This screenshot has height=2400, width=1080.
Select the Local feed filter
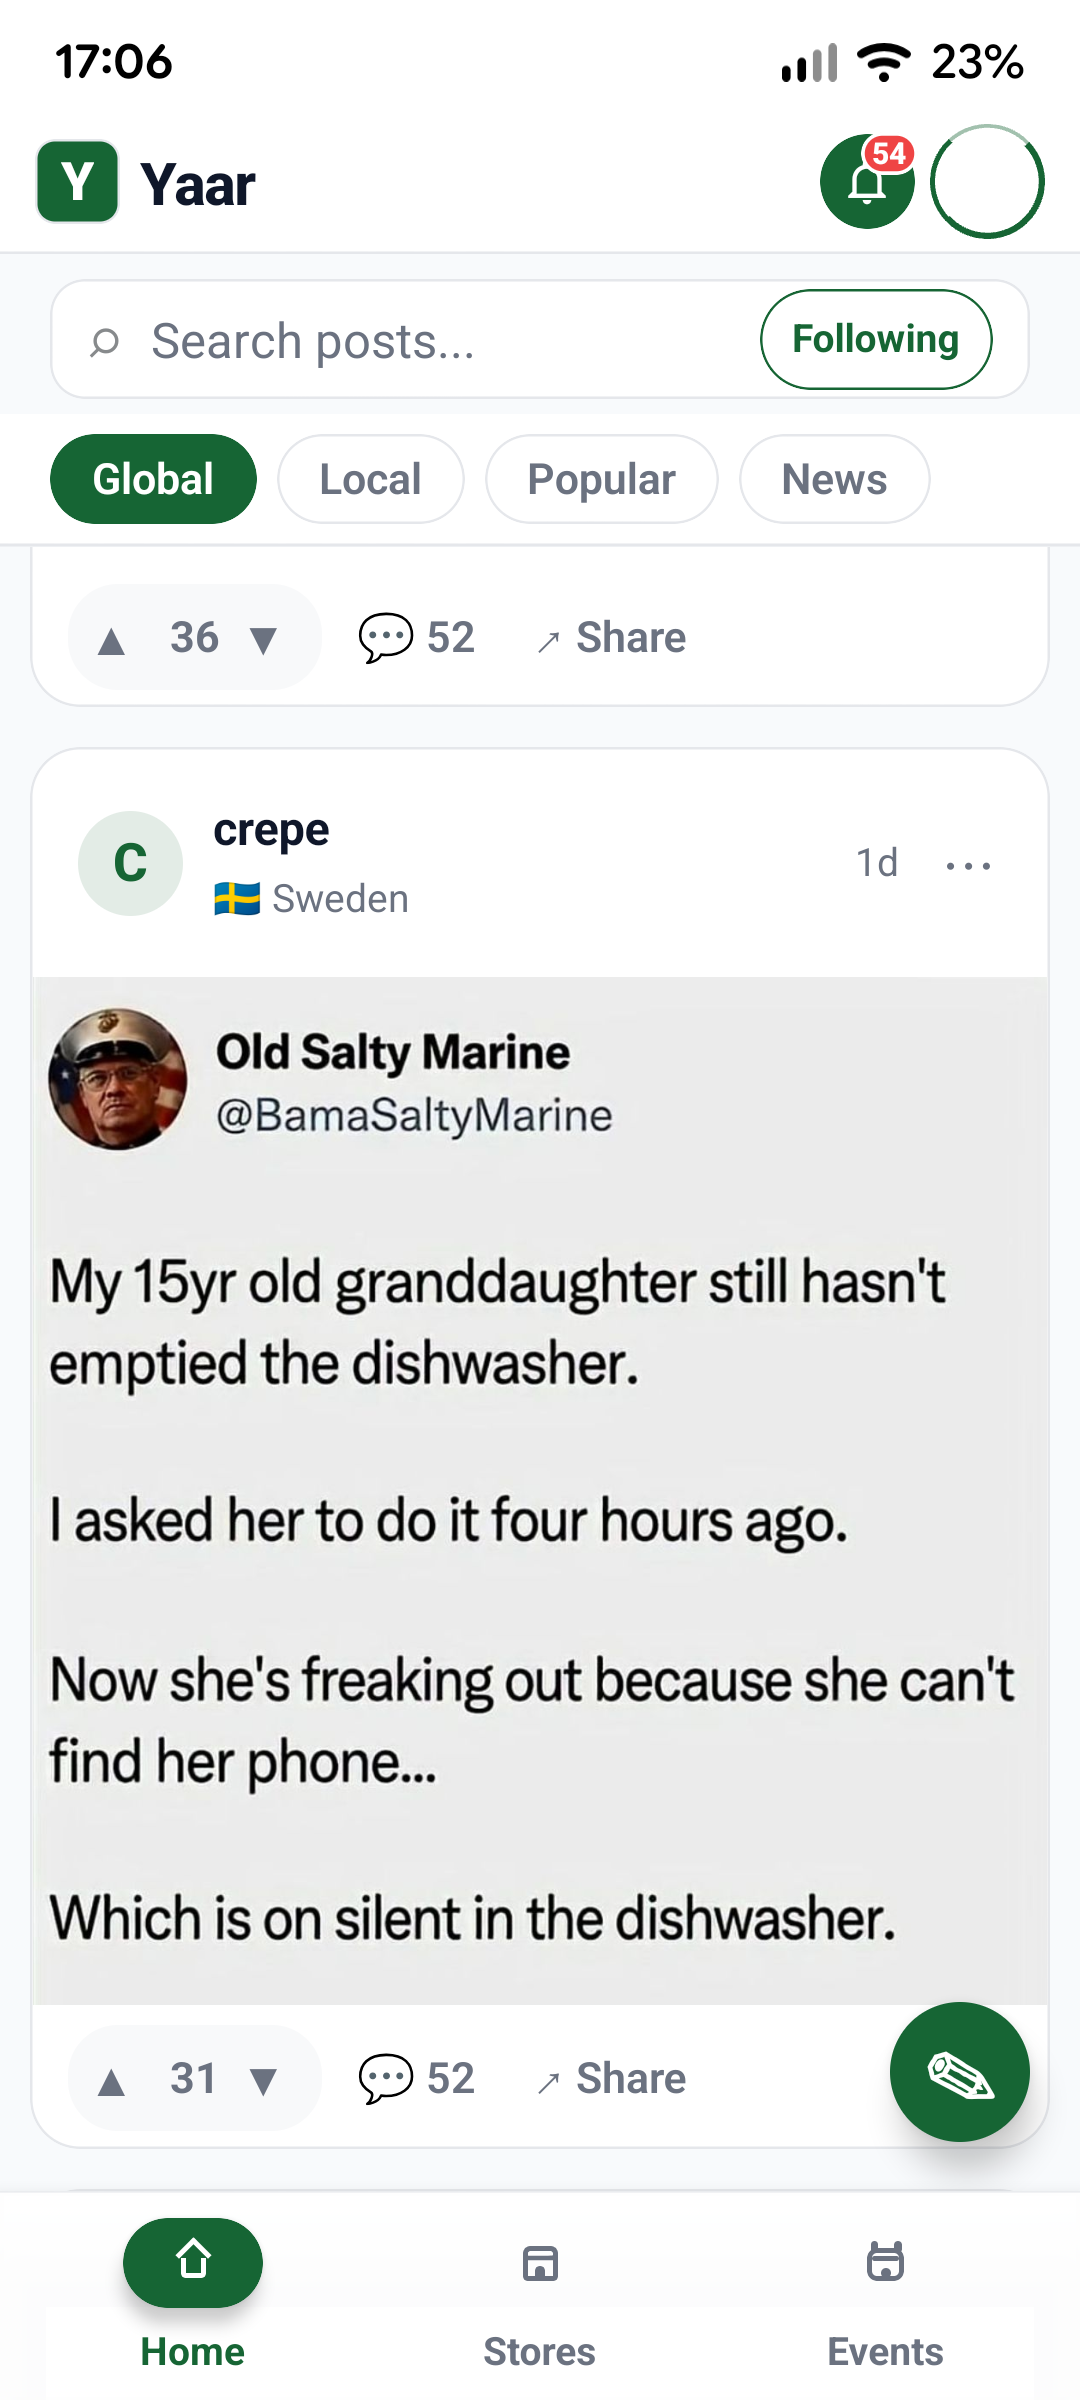(370, 479)
